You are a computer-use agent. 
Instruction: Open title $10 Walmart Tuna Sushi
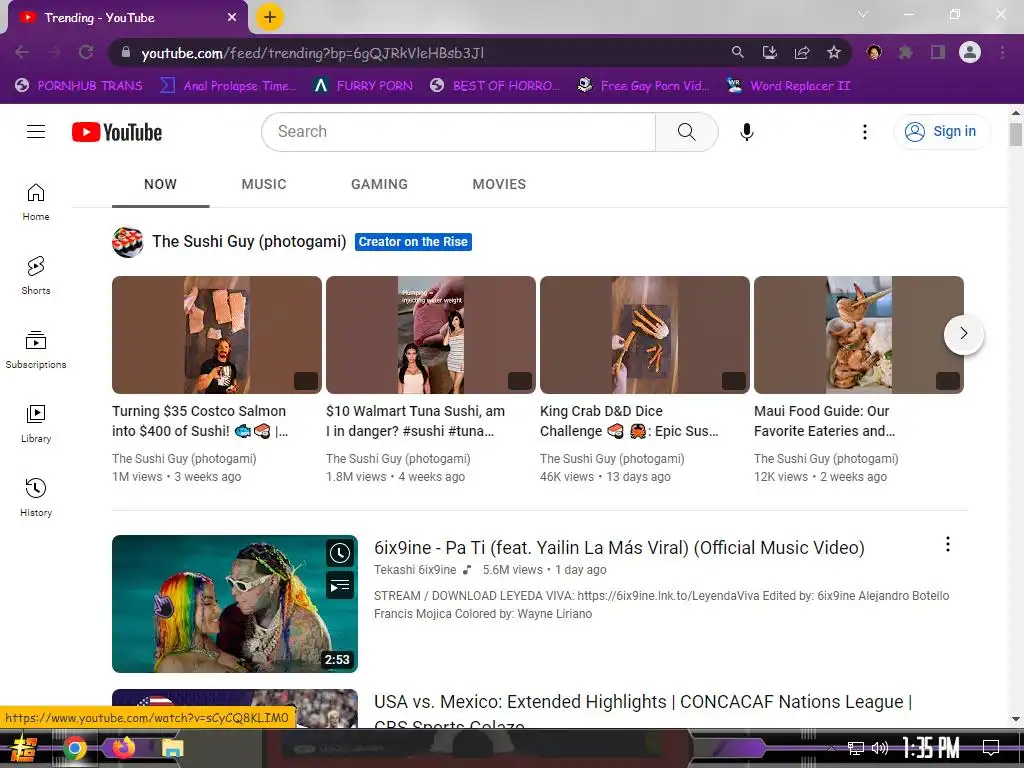(x=415, y=421)
